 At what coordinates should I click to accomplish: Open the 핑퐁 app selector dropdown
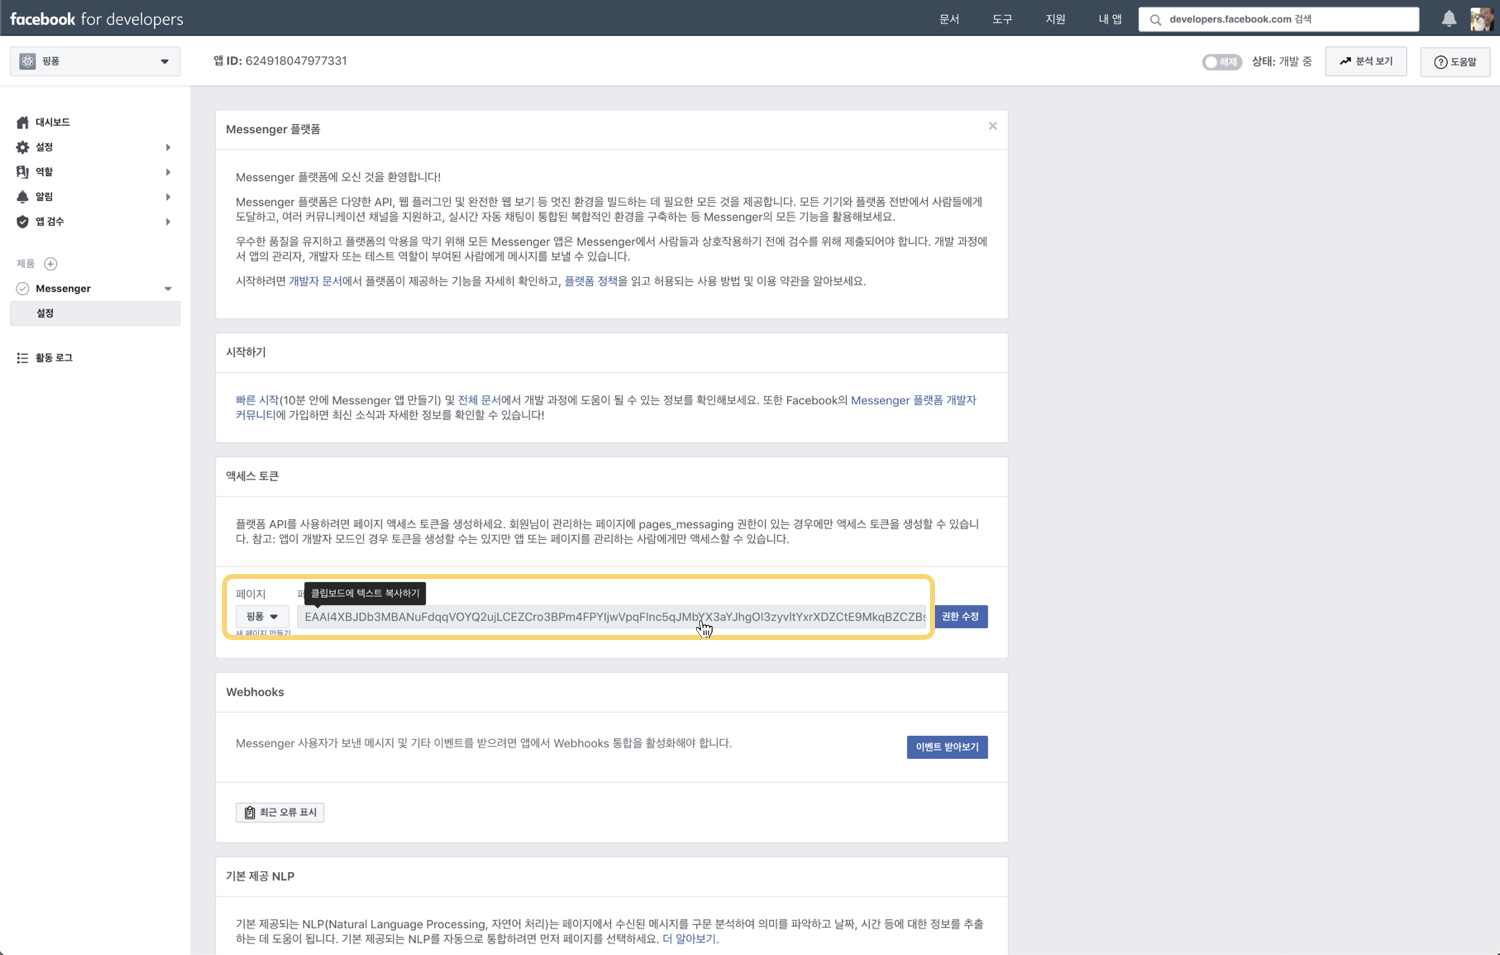[95, 61]
